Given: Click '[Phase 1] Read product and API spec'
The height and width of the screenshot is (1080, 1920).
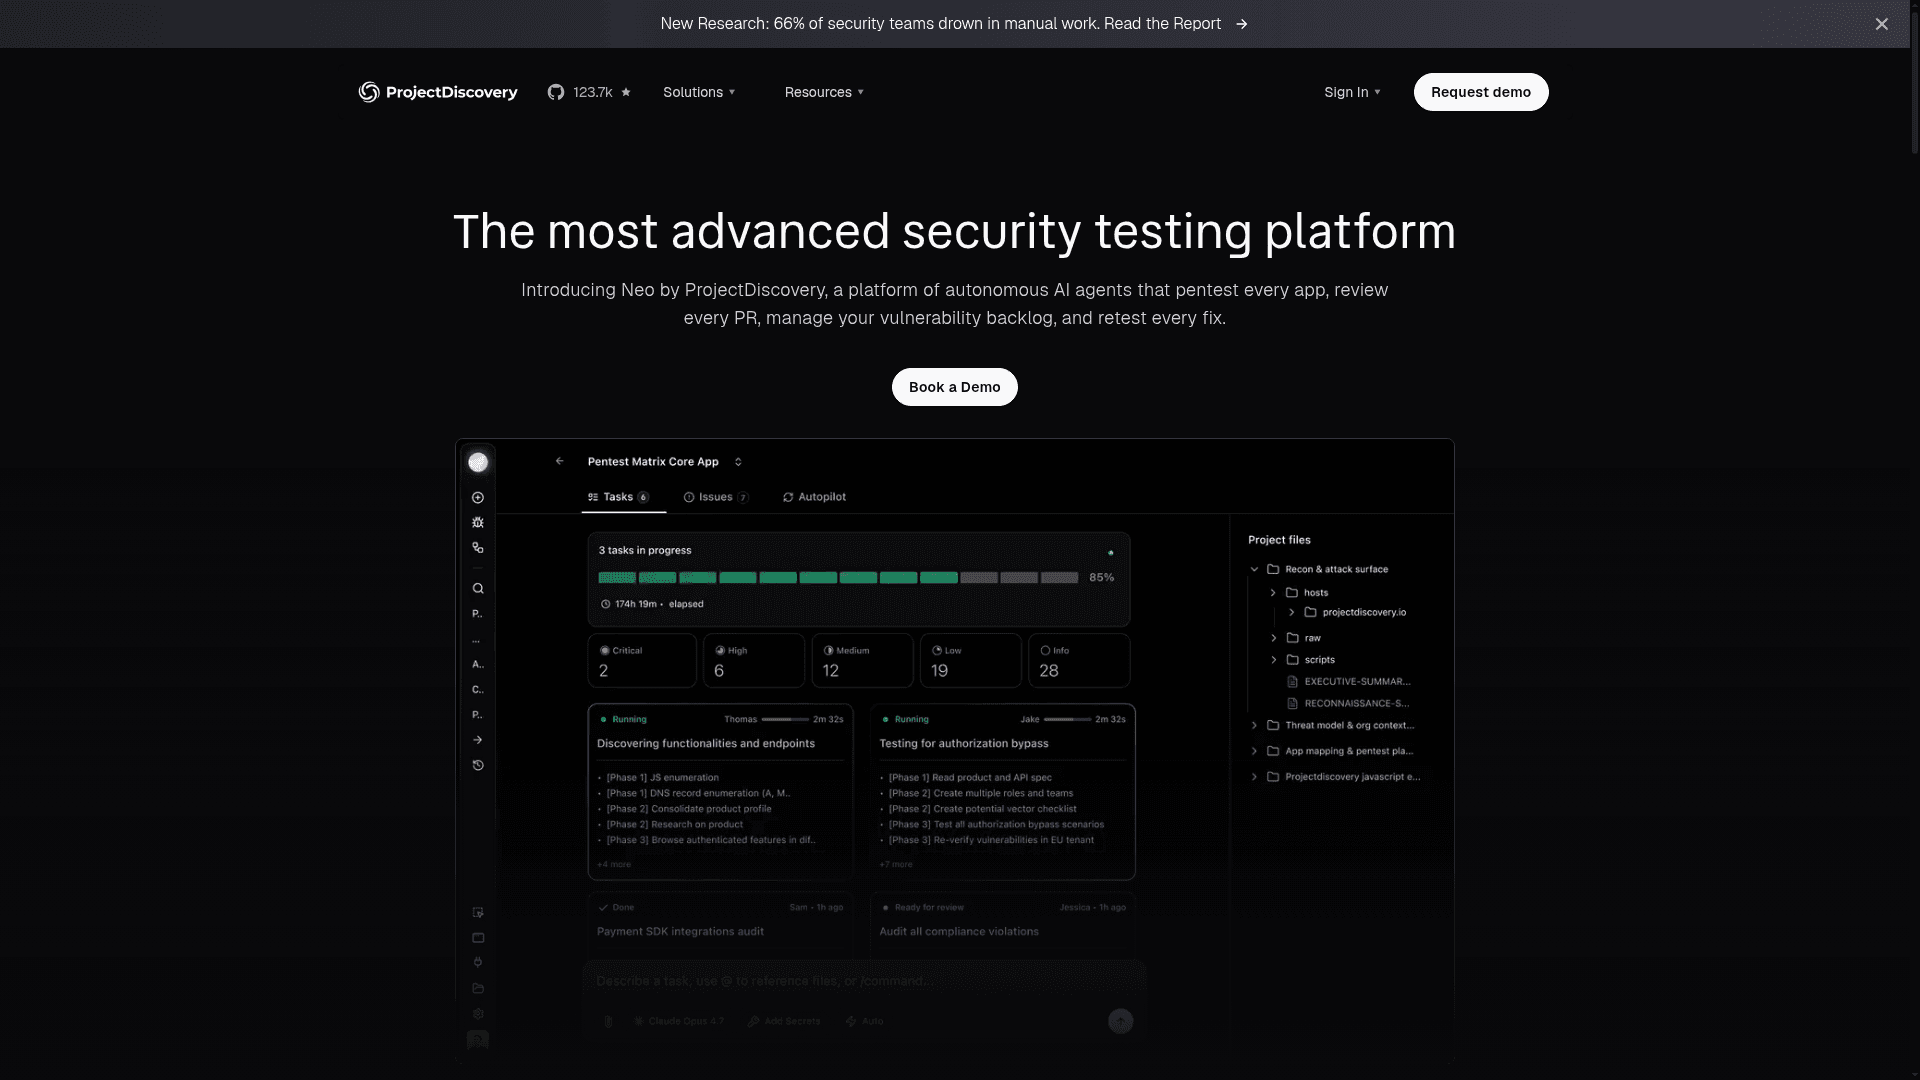Looking at the screenshot, I should [970, 777].
